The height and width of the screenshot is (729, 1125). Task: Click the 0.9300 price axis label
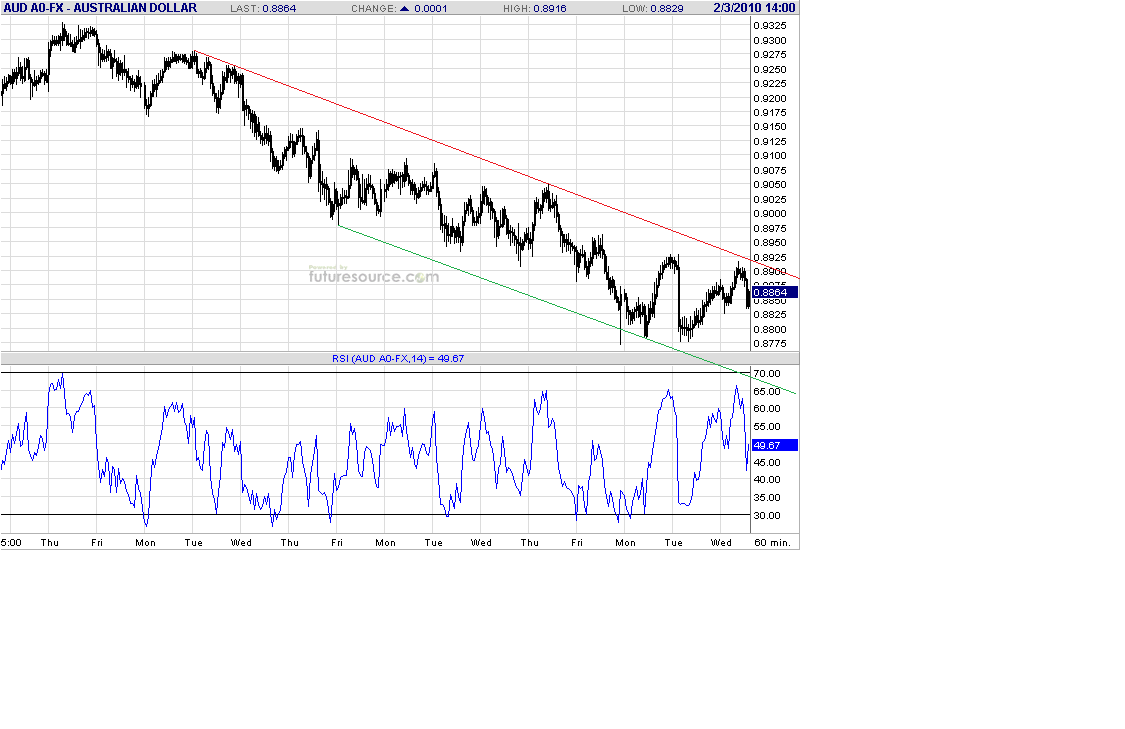tap(770, 40)
